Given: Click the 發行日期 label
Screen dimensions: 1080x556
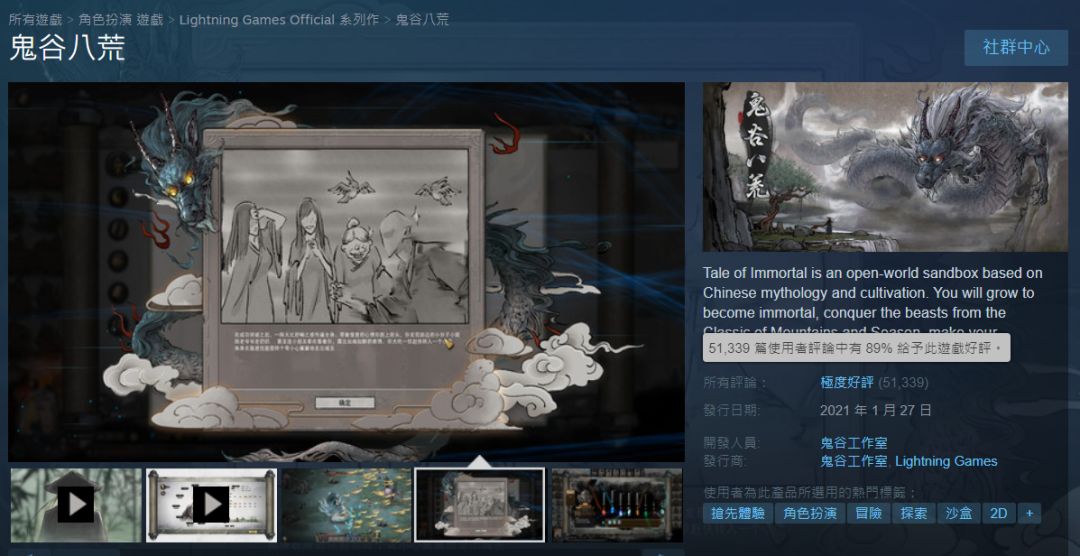Looking at the screenshot, I should [732, 411].
